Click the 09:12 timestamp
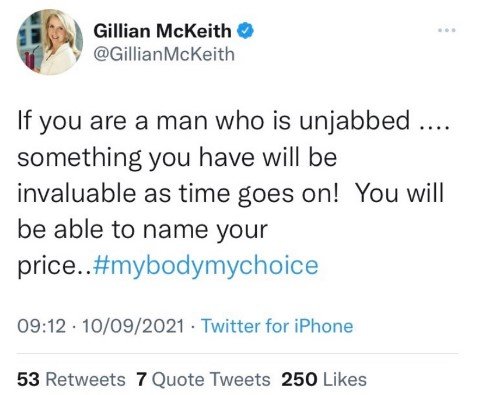 pos(42,326)
